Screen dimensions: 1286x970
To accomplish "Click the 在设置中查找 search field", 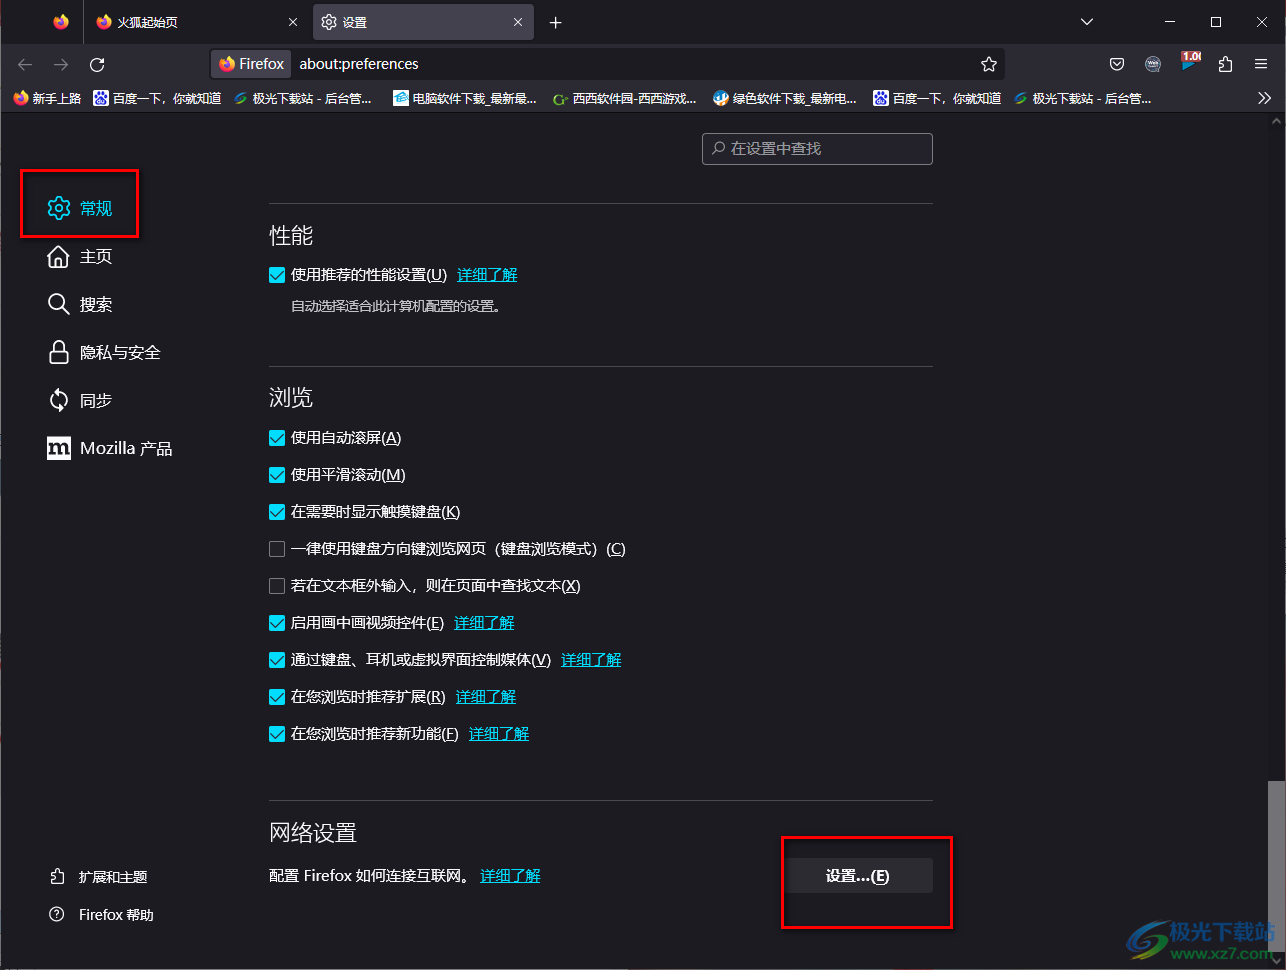I will (x=817, y=148).
